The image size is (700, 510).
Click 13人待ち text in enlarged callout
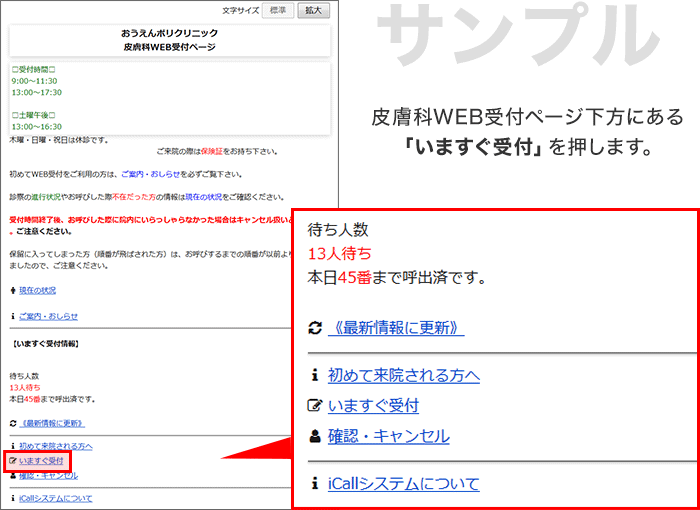tap(340, 254)
